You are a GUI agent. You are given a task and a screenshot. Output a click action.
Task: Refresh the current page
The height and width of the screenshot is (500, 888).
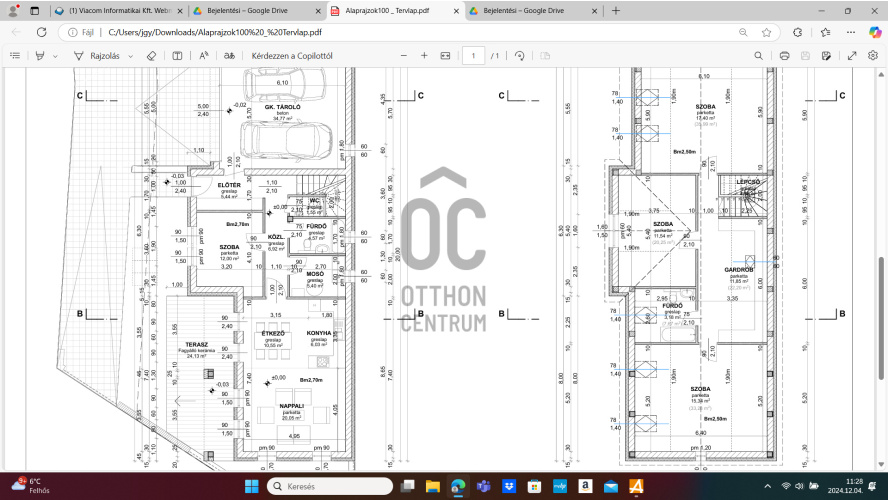click(x=41, y=32)
